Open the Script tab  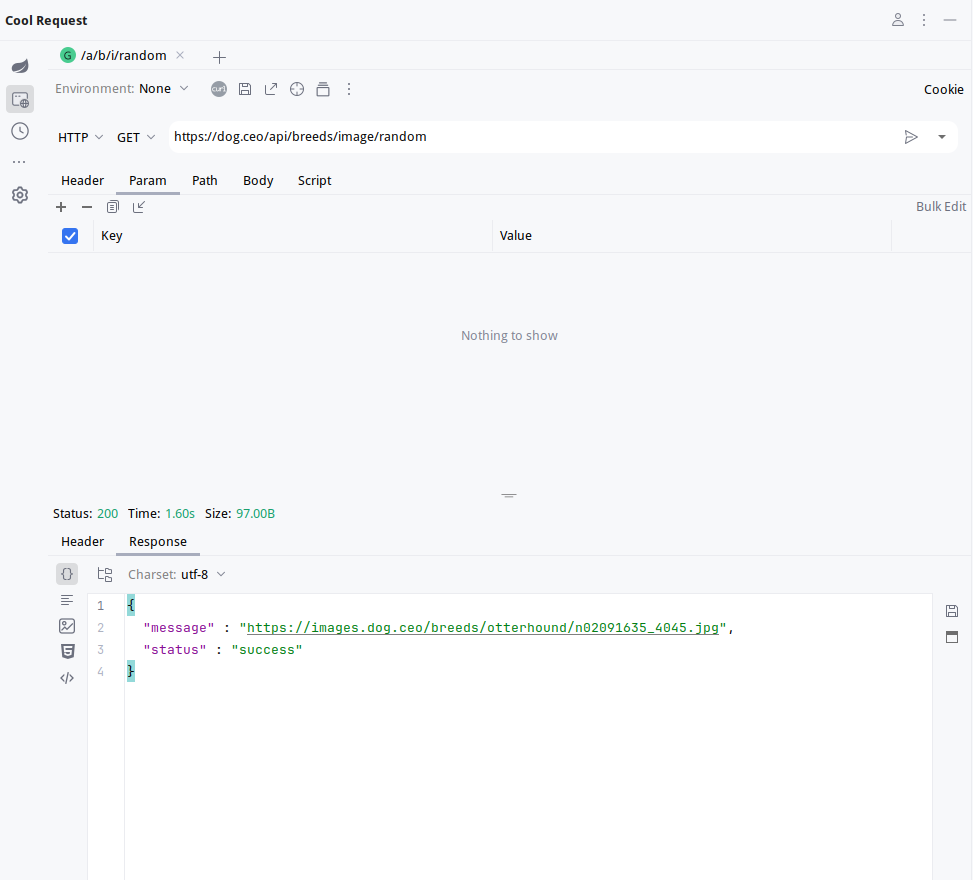point(314,181)
